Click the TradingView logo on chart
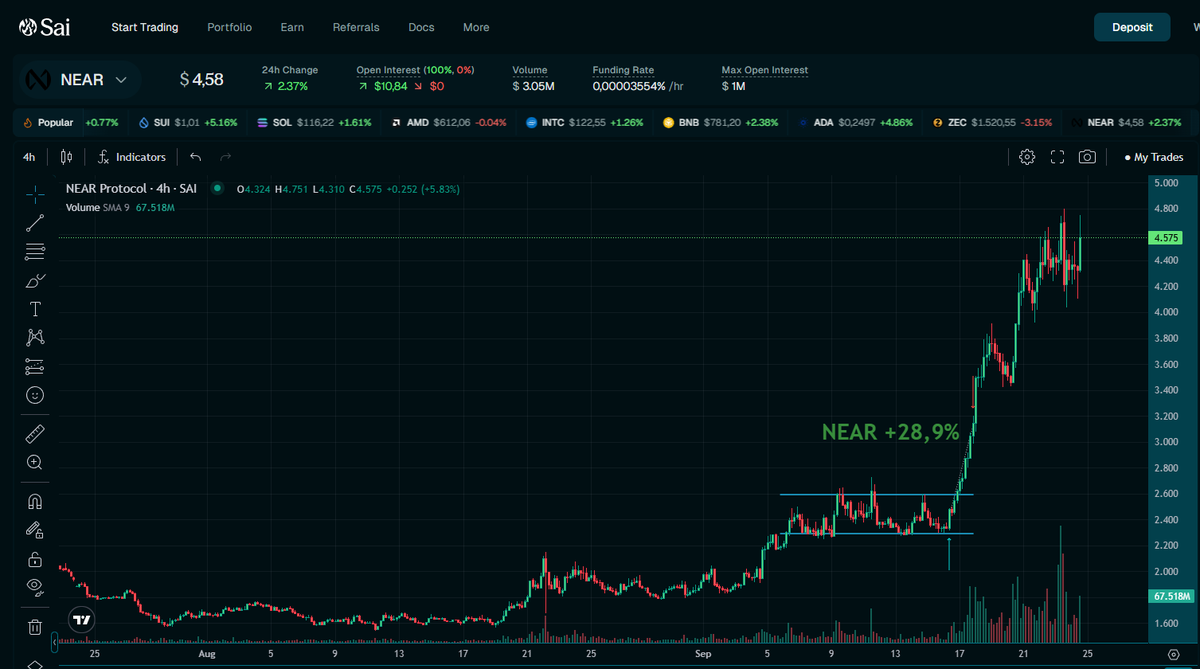1200x669 pixels. click(82, 620)
